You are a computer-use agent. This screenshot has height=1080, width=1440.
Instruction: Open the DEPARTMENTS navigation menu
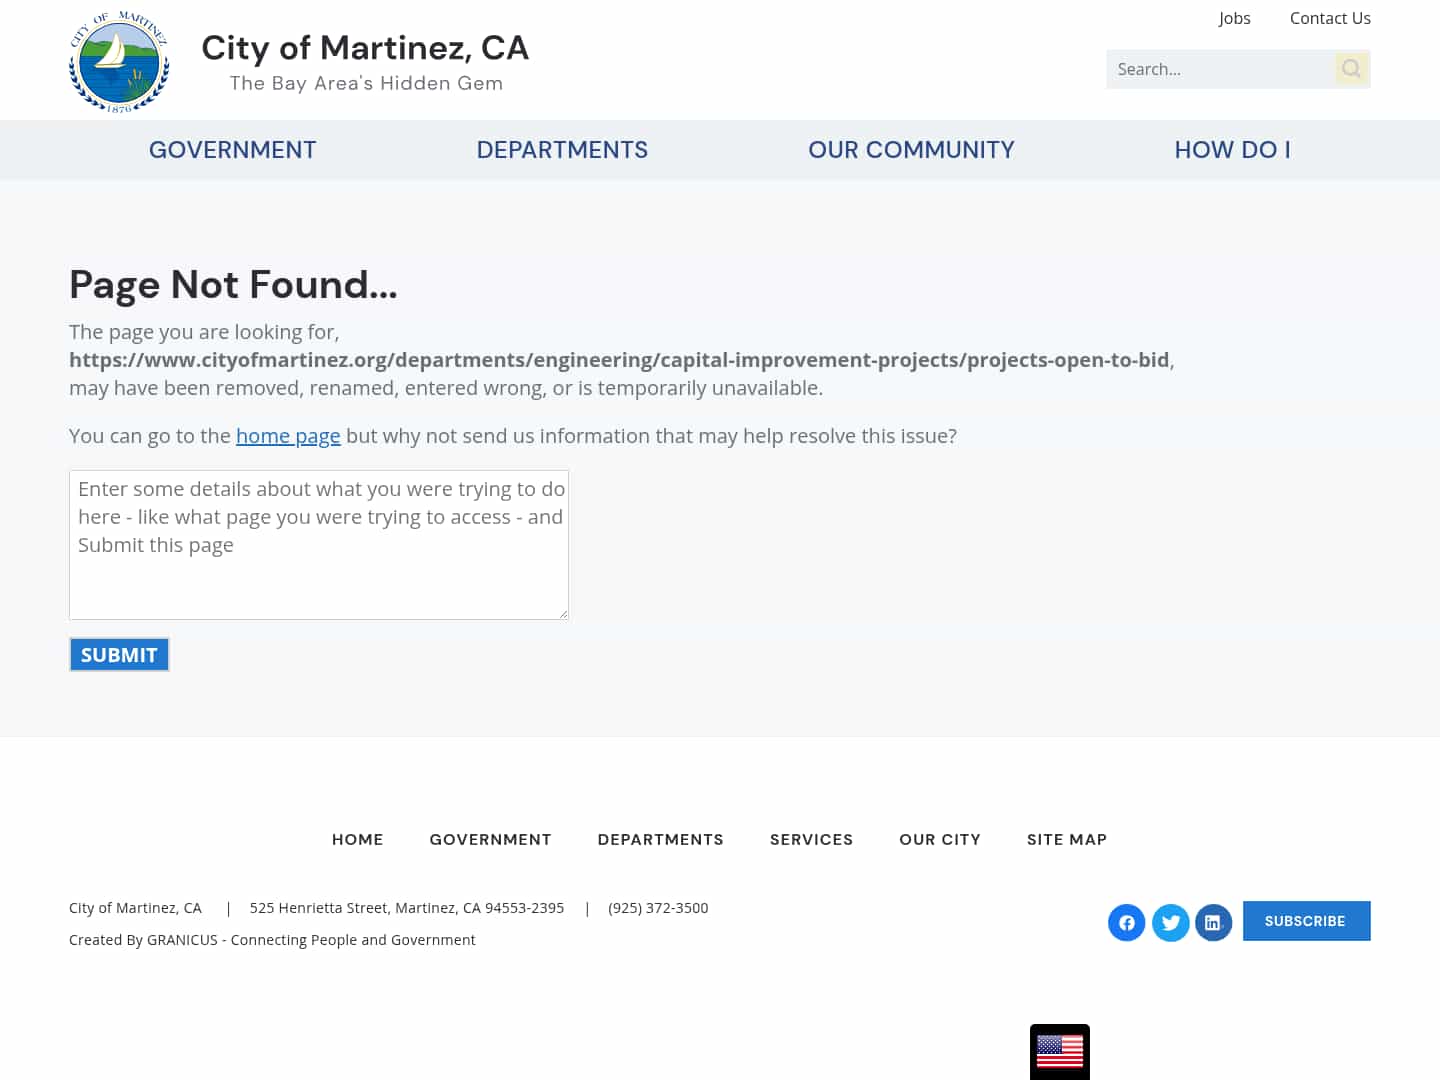click(562, 149)
